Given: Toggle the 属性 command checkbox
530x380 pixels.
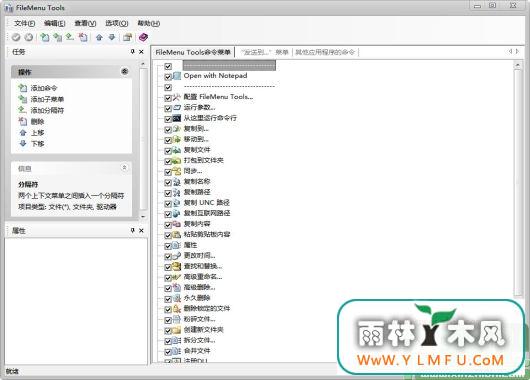Looking at the screenshot, I should [168, 246].
